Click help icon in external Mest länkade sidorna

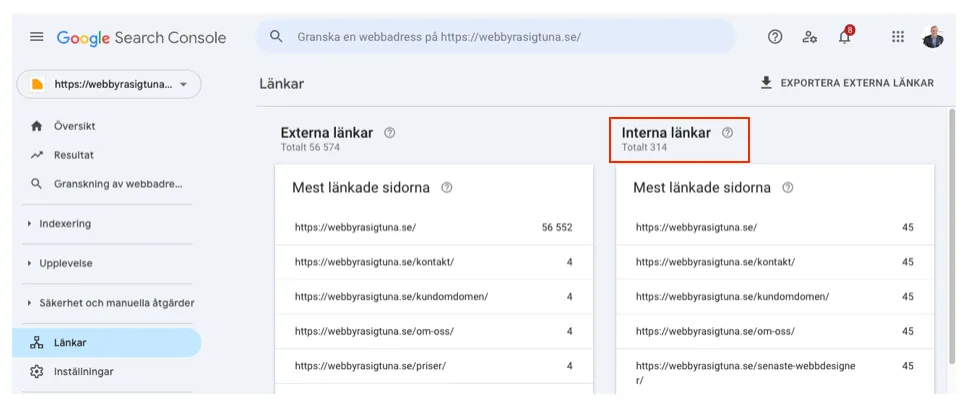[446, 188]
